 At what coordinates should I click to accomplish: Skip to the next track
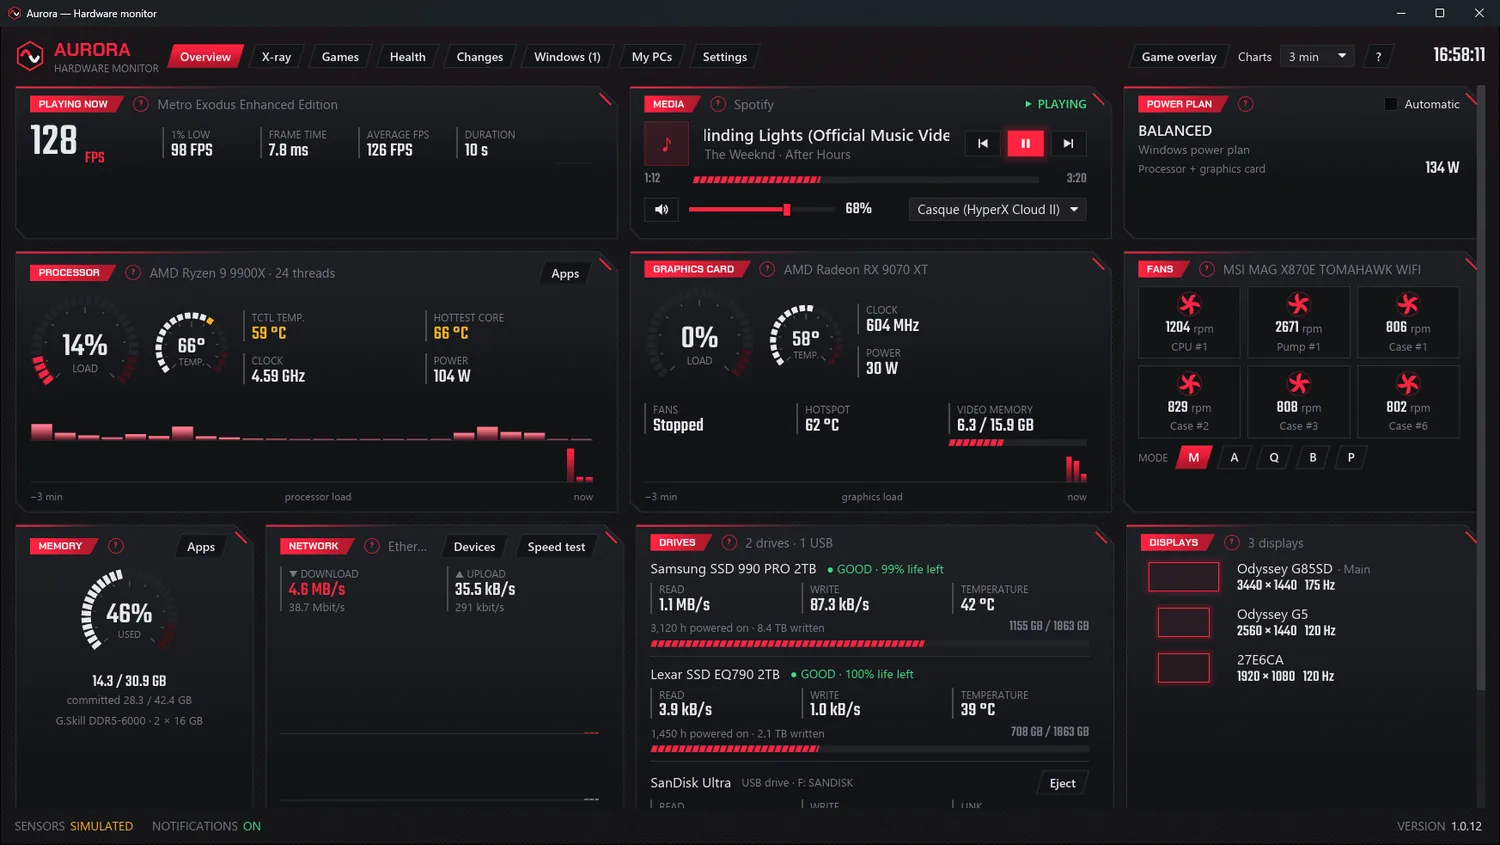tap(1068, 143)
